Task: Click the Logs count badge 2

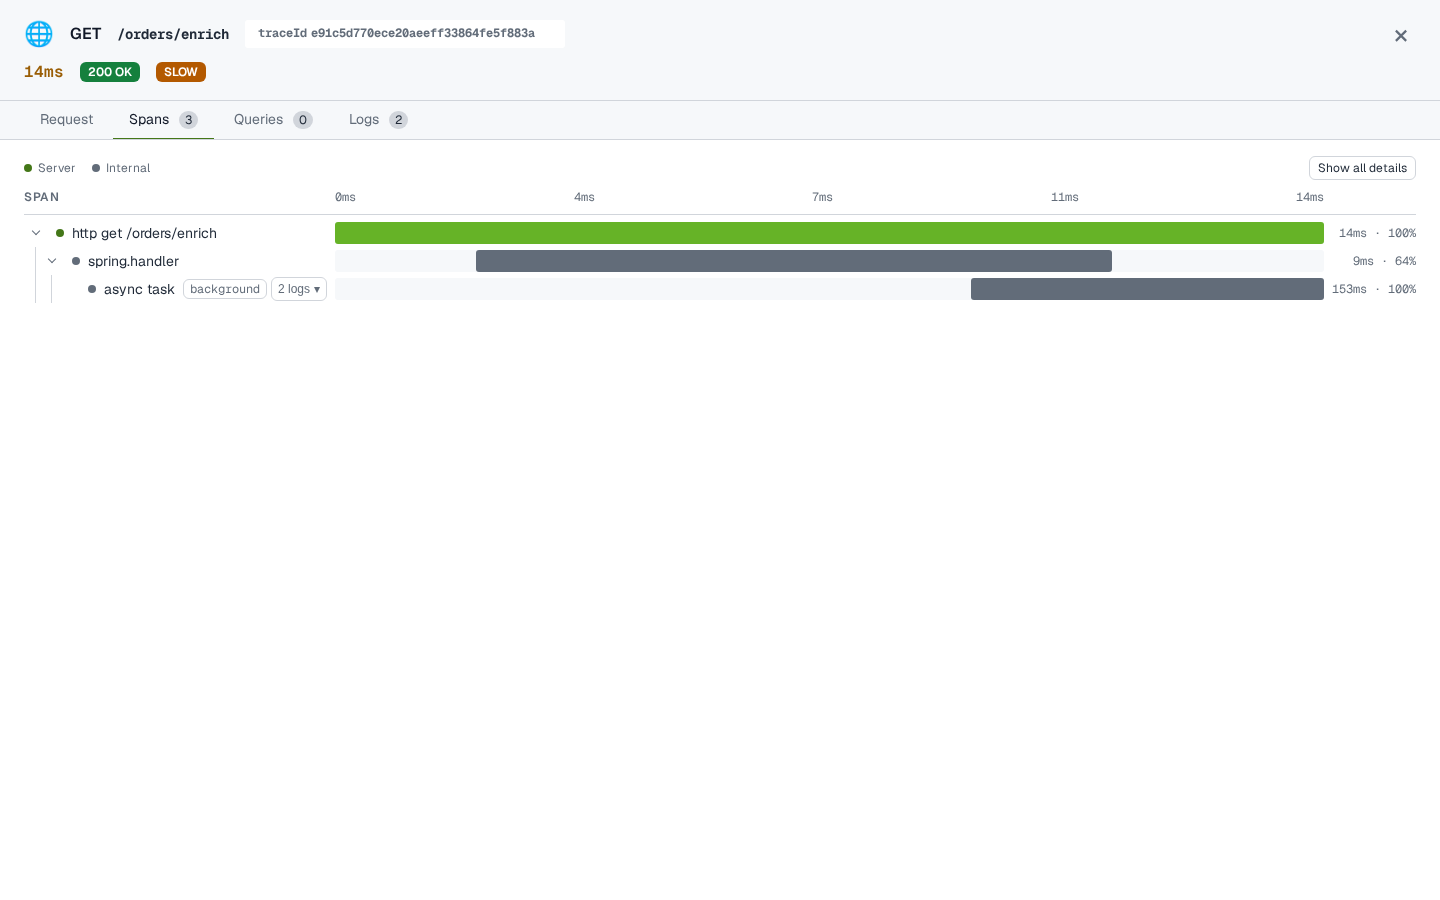Action: pyautogui.click(x=398, y=120)
